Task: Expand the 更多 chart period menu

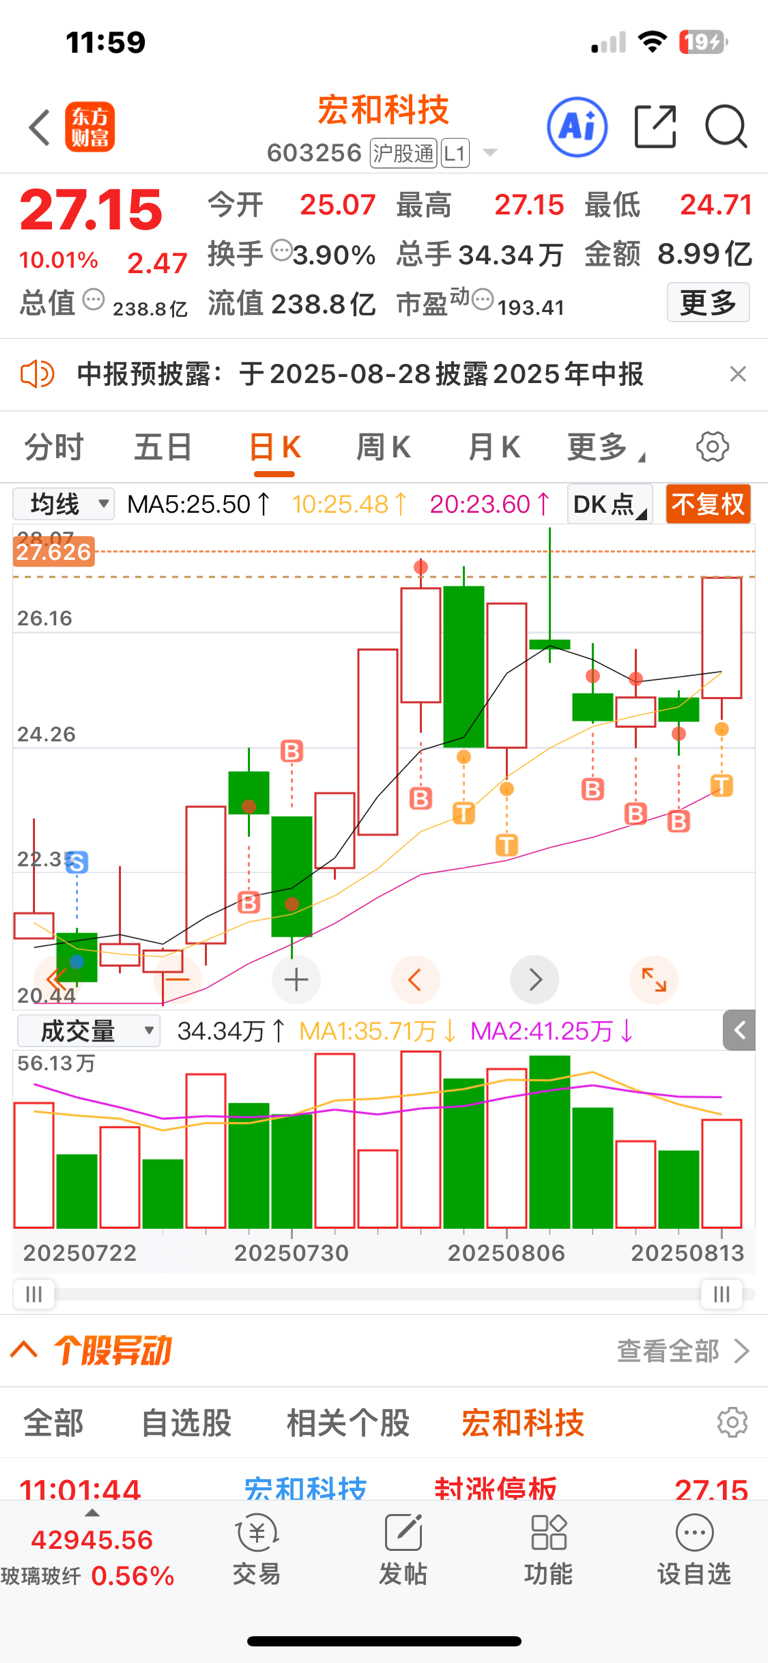Action: tap(605, 447)
